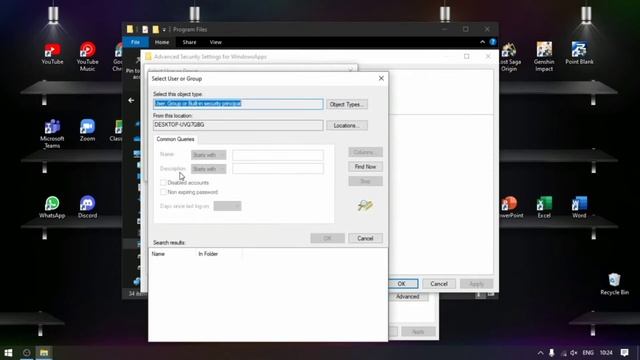
Task: Click OK in Advanced Security Settings
Action: point(401,284)
